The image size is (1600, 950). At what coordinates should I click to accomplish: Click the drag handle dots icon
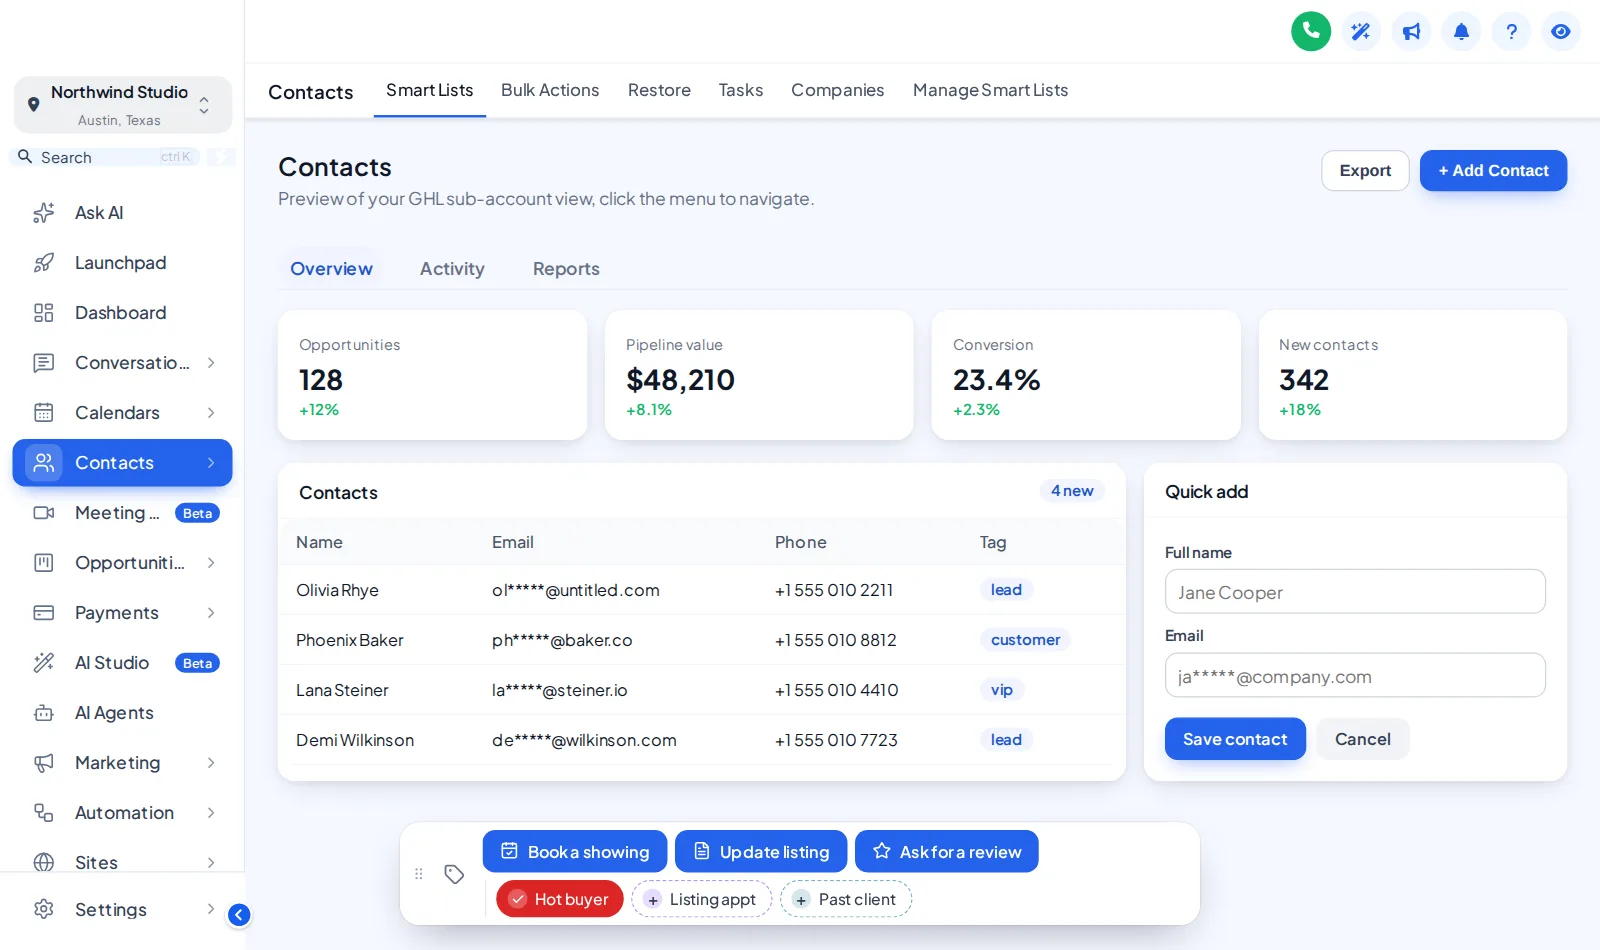pos(419,874)
